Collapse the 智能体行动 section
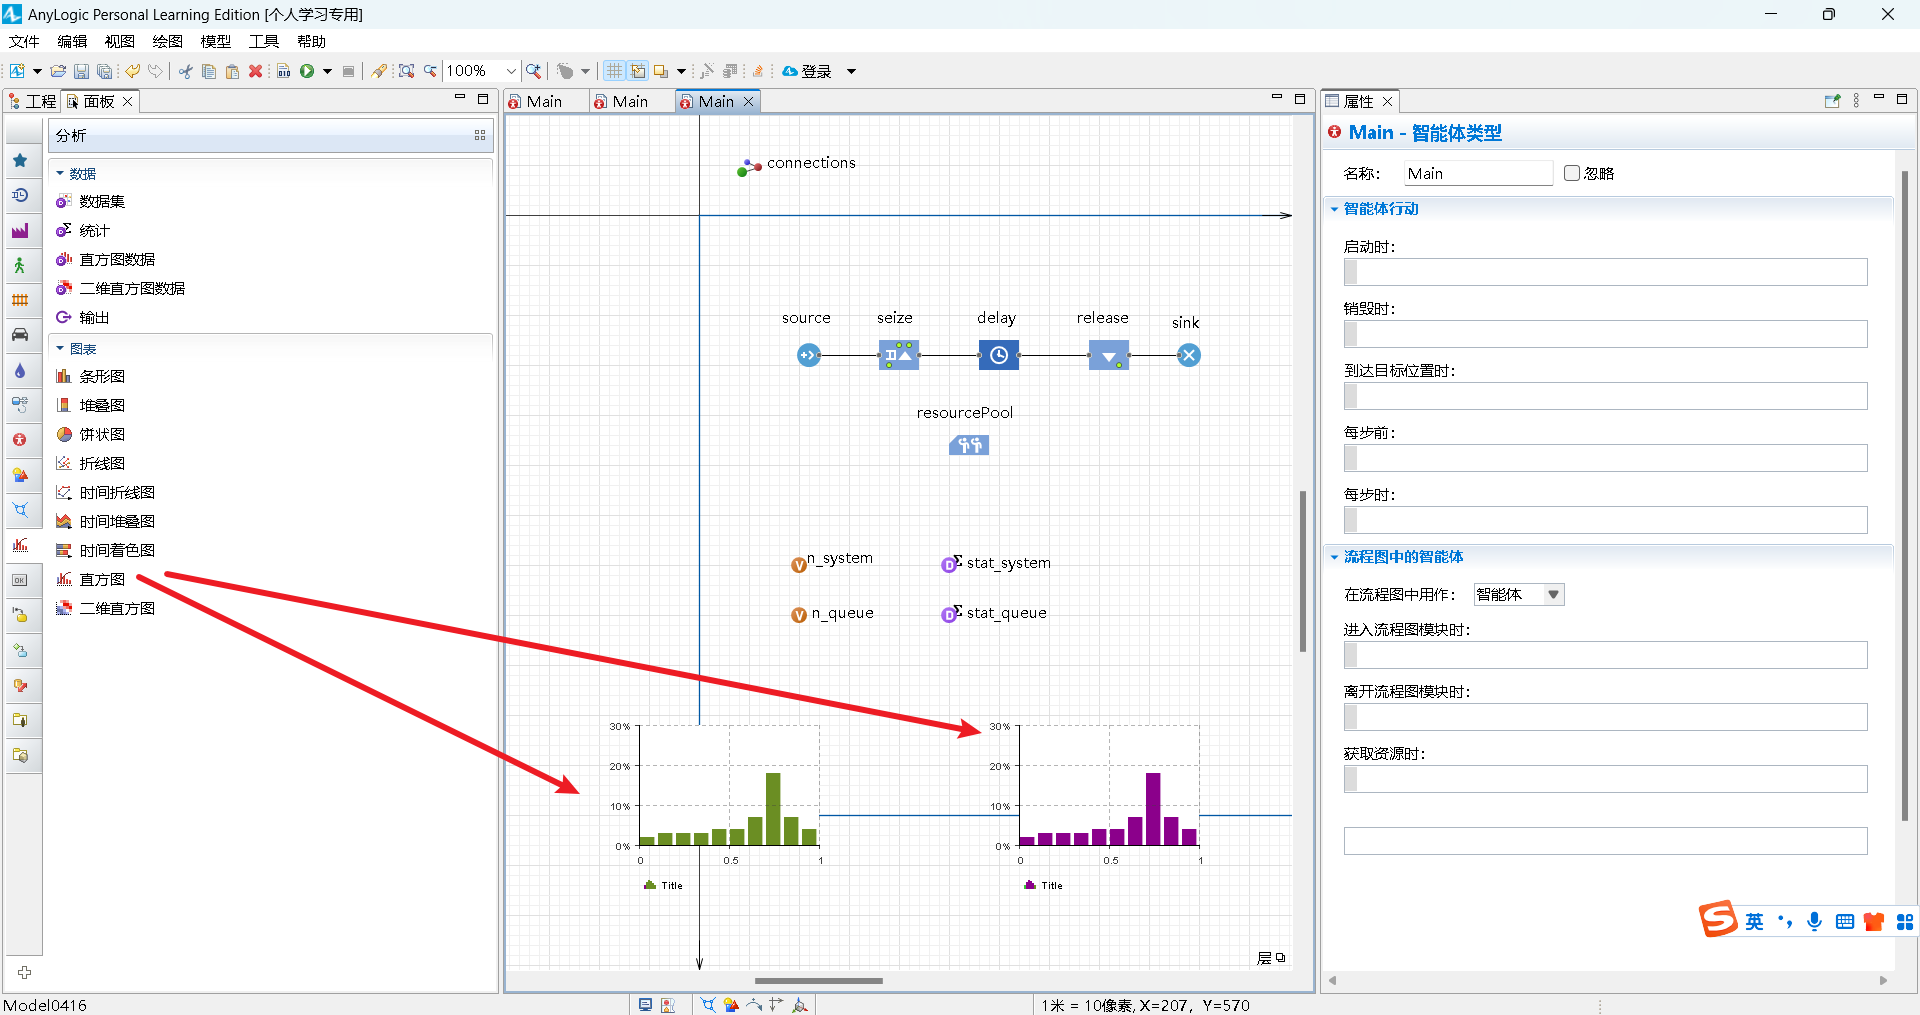Image resolution: width=1920 pixels, height=1015 pixels. coord(1334,209)
